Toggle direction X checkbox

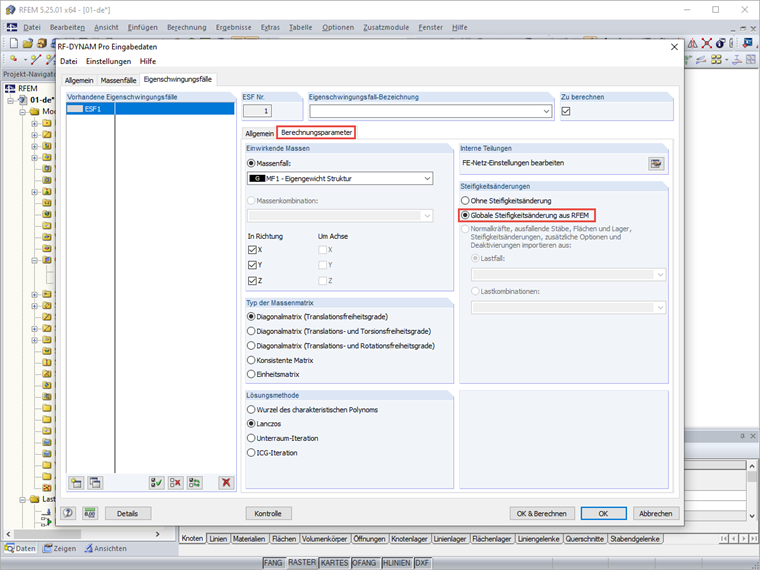(x=252, y=250)
